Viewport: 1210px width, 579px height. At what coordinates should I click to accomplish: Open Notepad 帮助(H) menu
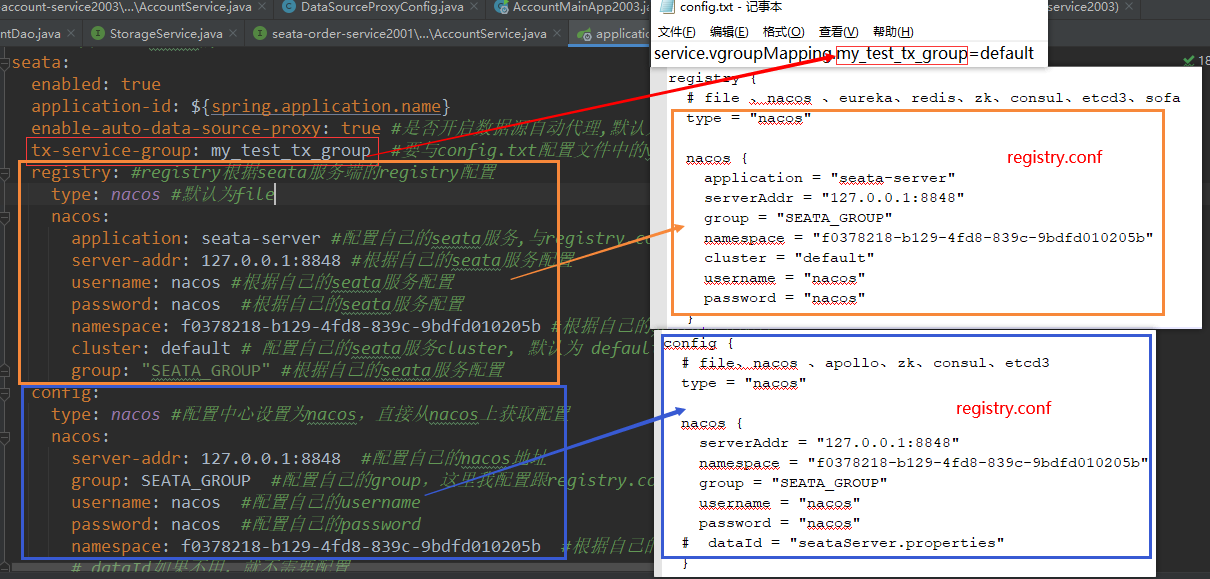pos(893,32)
